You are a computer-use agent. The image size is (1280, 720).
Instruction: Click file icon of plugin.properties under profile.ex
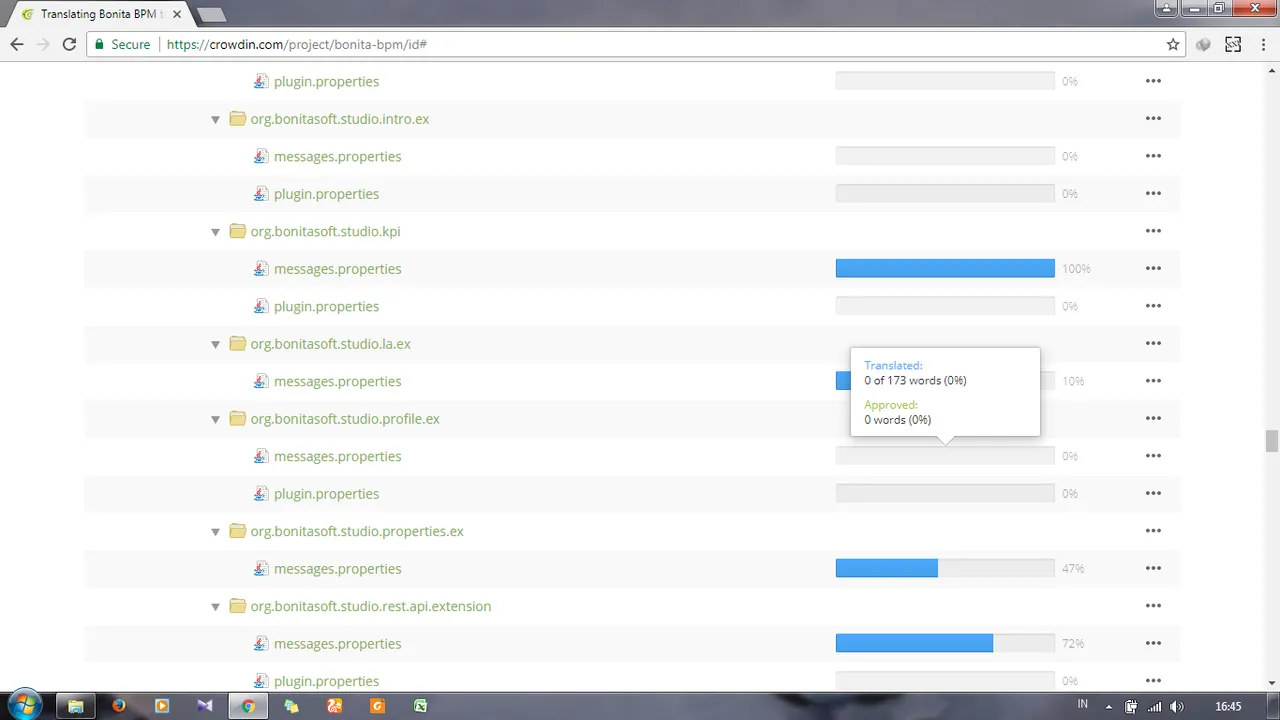[261, 493]
